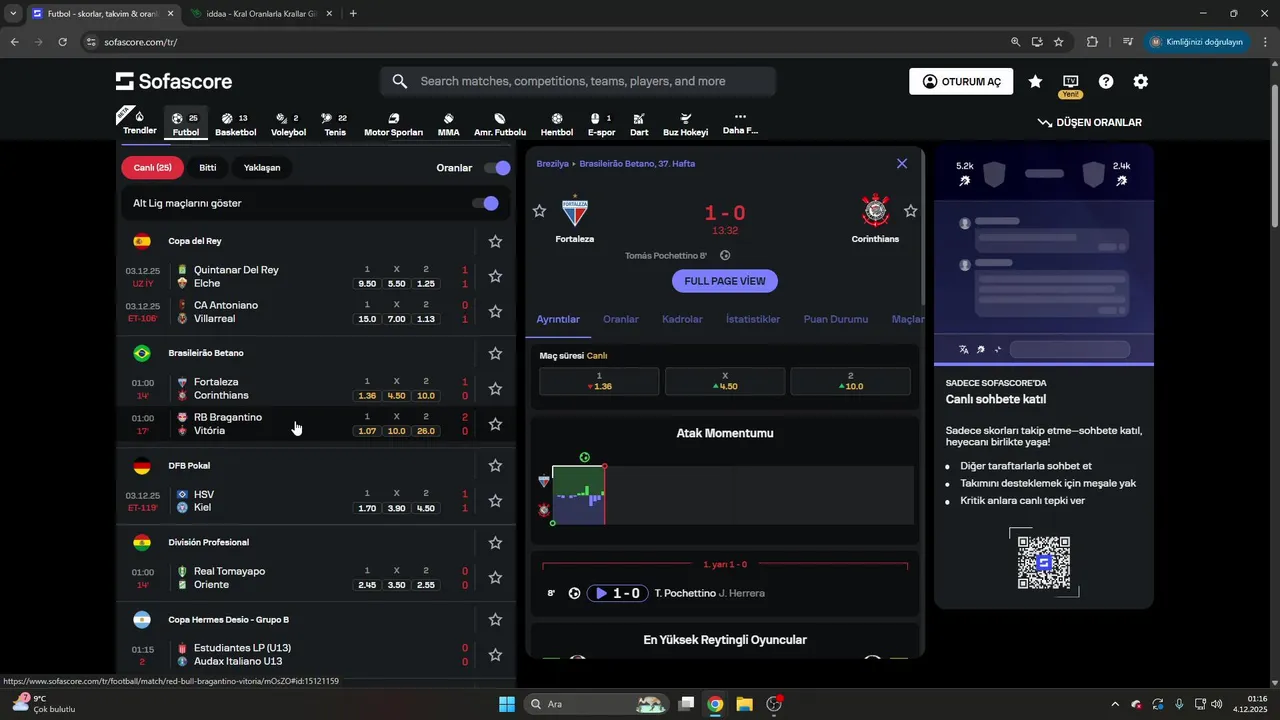Select the Bitti filter
The width and height of the screenshot is (1280, 720).
[x=208, y=168]
